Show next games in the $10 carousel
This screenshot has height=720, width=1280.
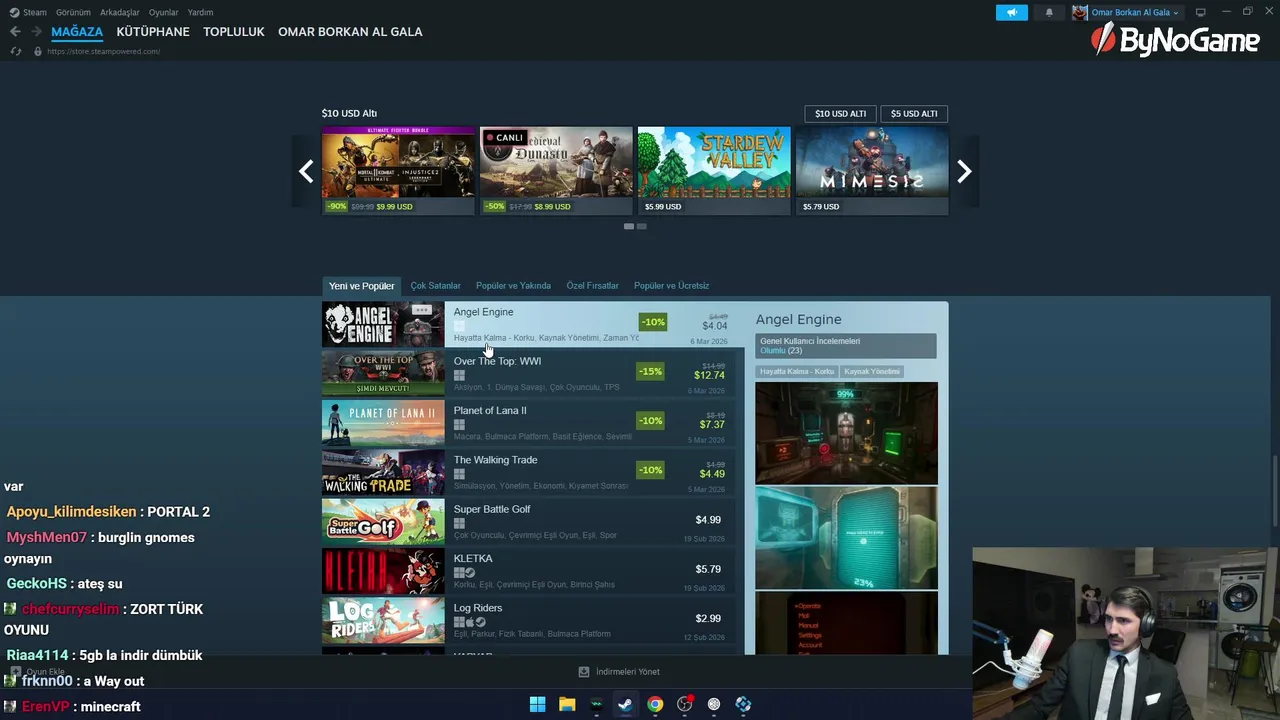(x=964, y=171)
